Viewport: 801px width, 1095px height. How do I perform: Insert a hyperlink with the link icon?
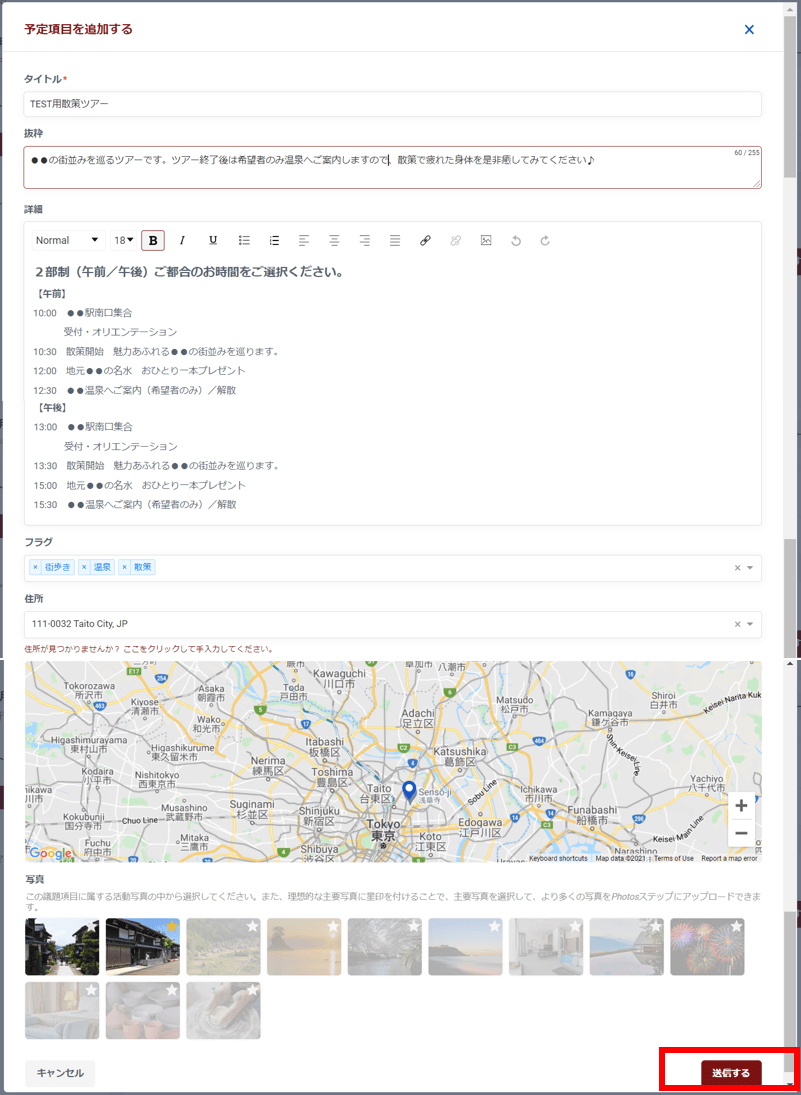tap(425, 240)
